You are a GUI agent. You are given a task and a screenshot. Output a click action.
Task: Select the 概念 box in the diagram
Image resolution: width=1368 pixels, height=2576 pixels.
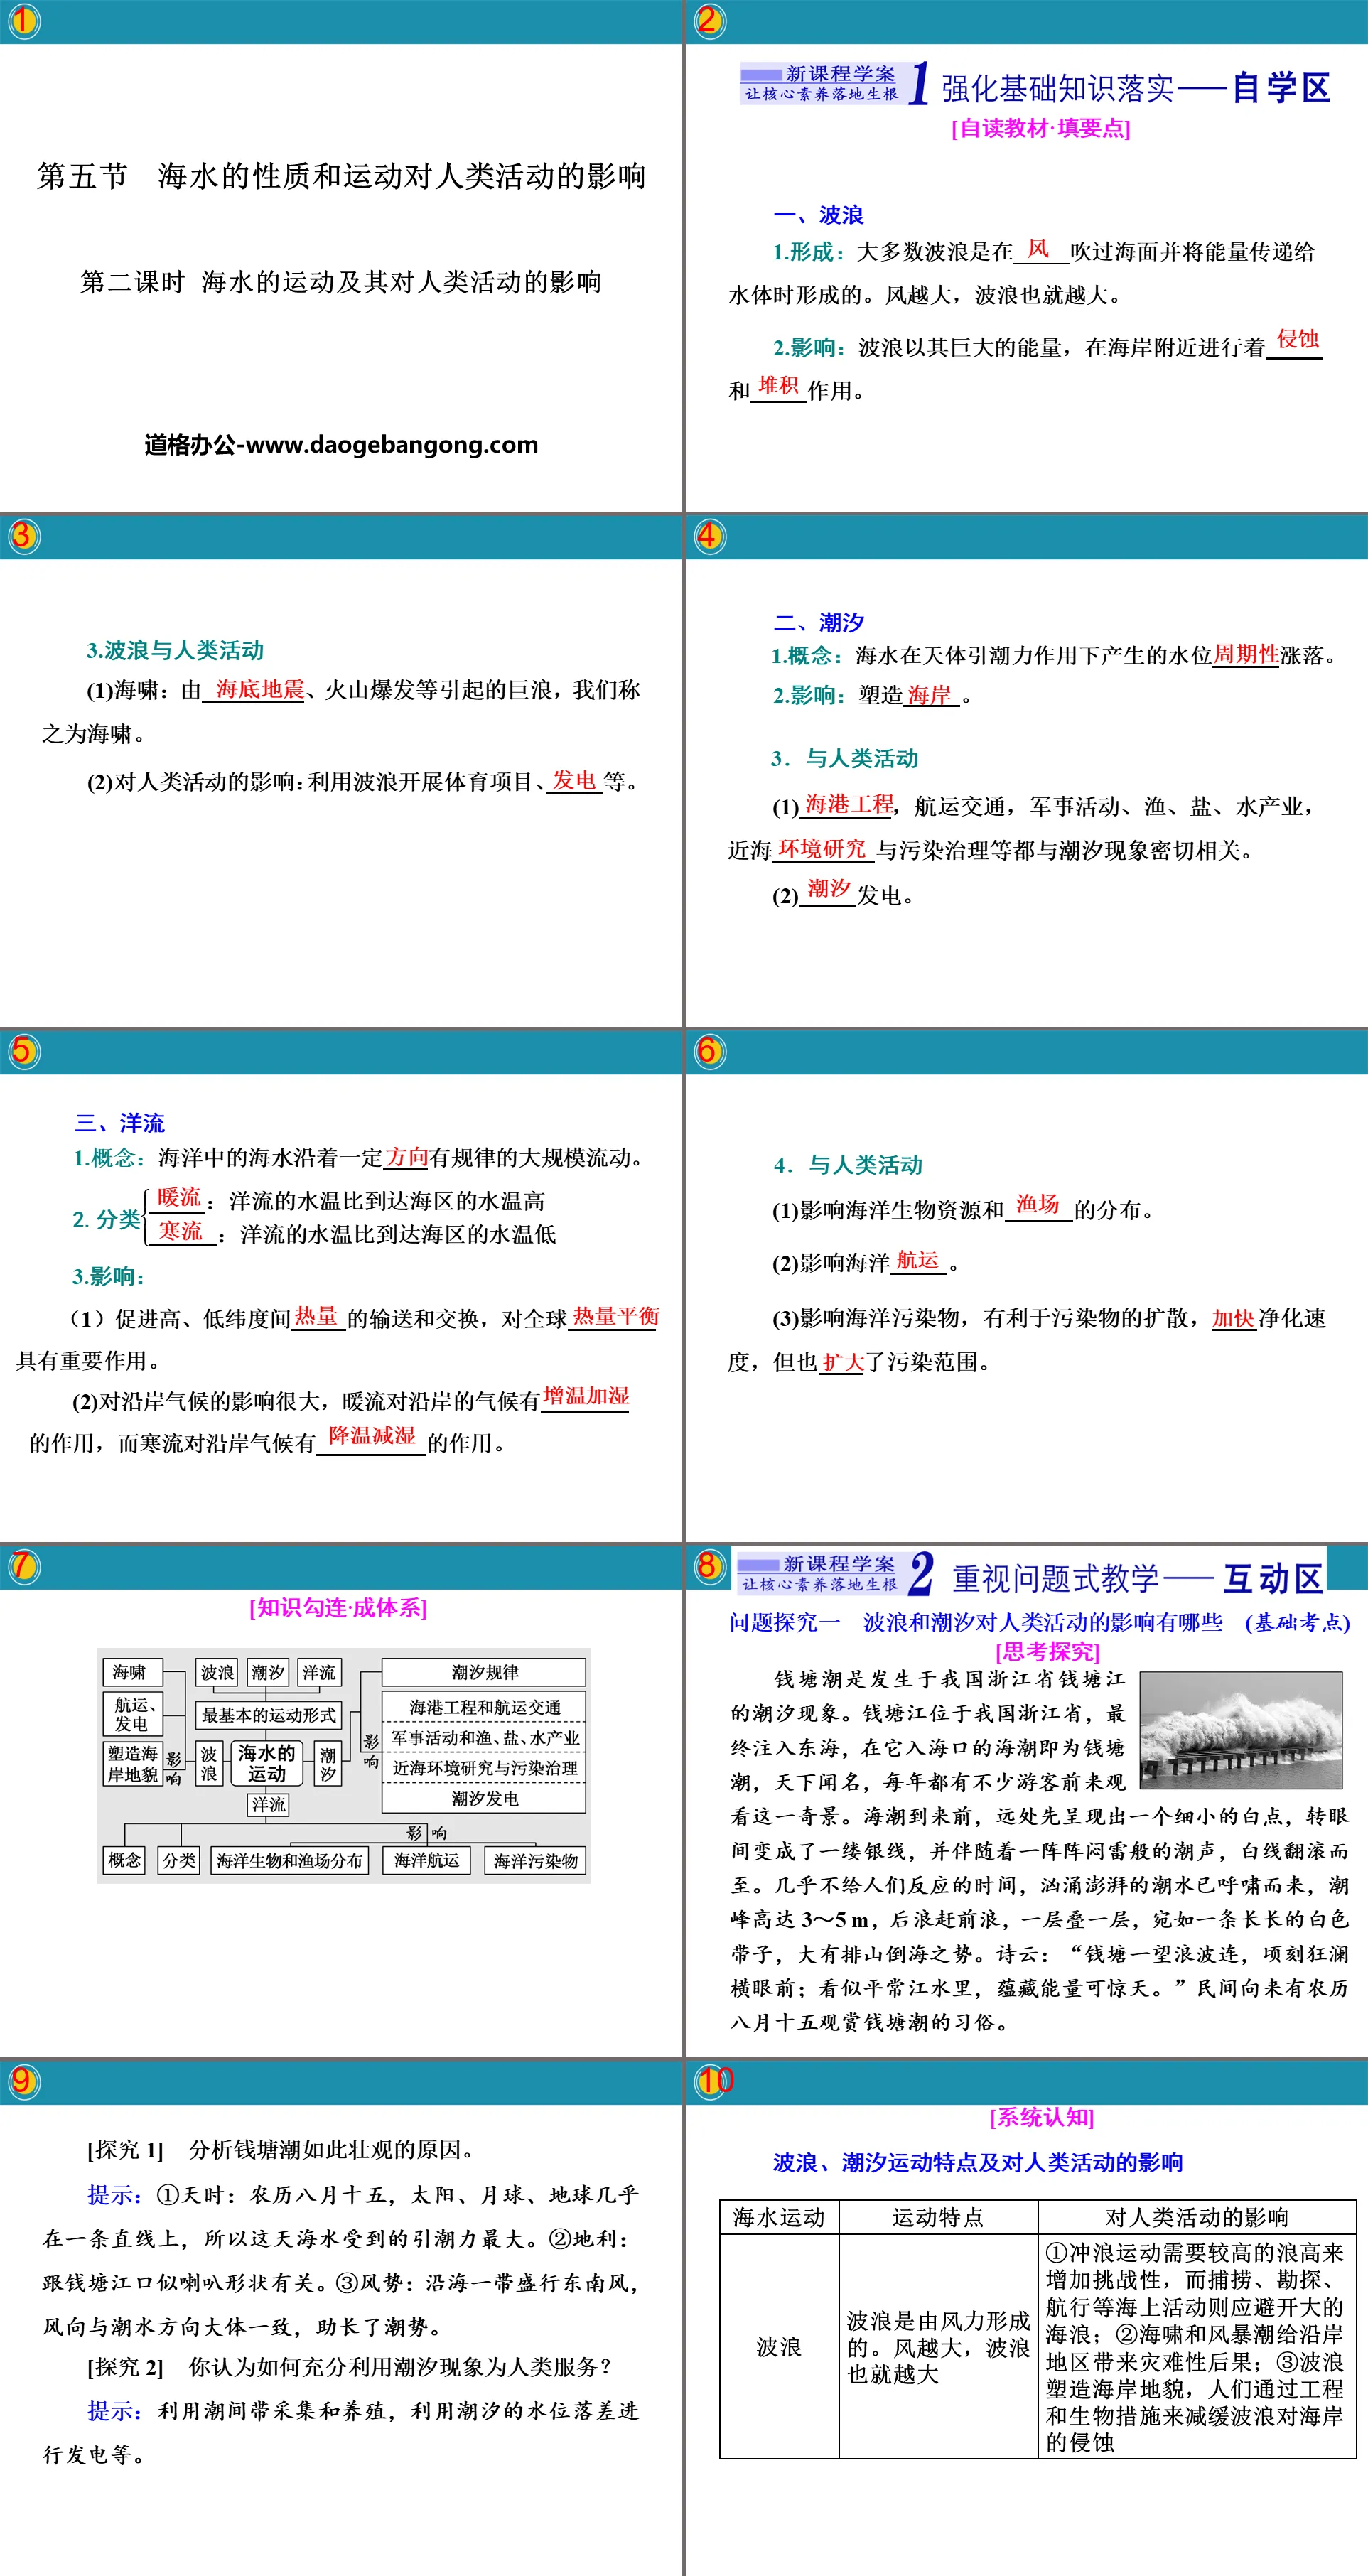125,1860
